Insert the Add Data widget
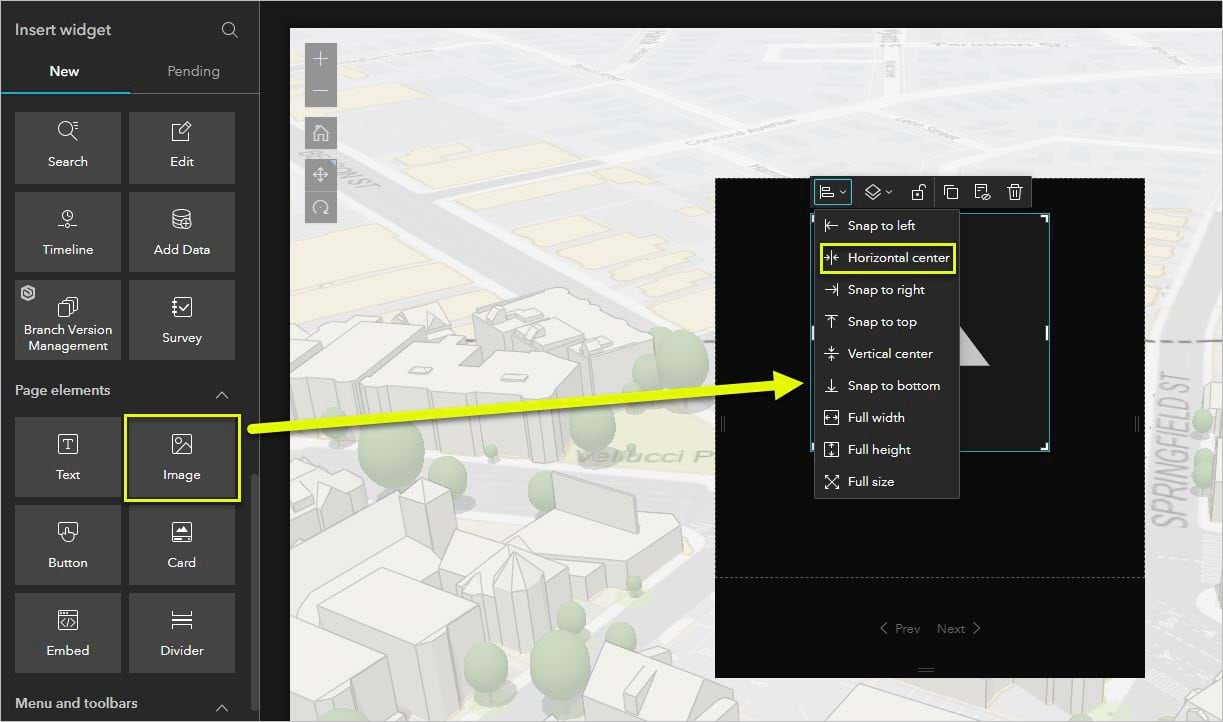The height and width of the screenshot is (722, 1223). click(181, 231)
